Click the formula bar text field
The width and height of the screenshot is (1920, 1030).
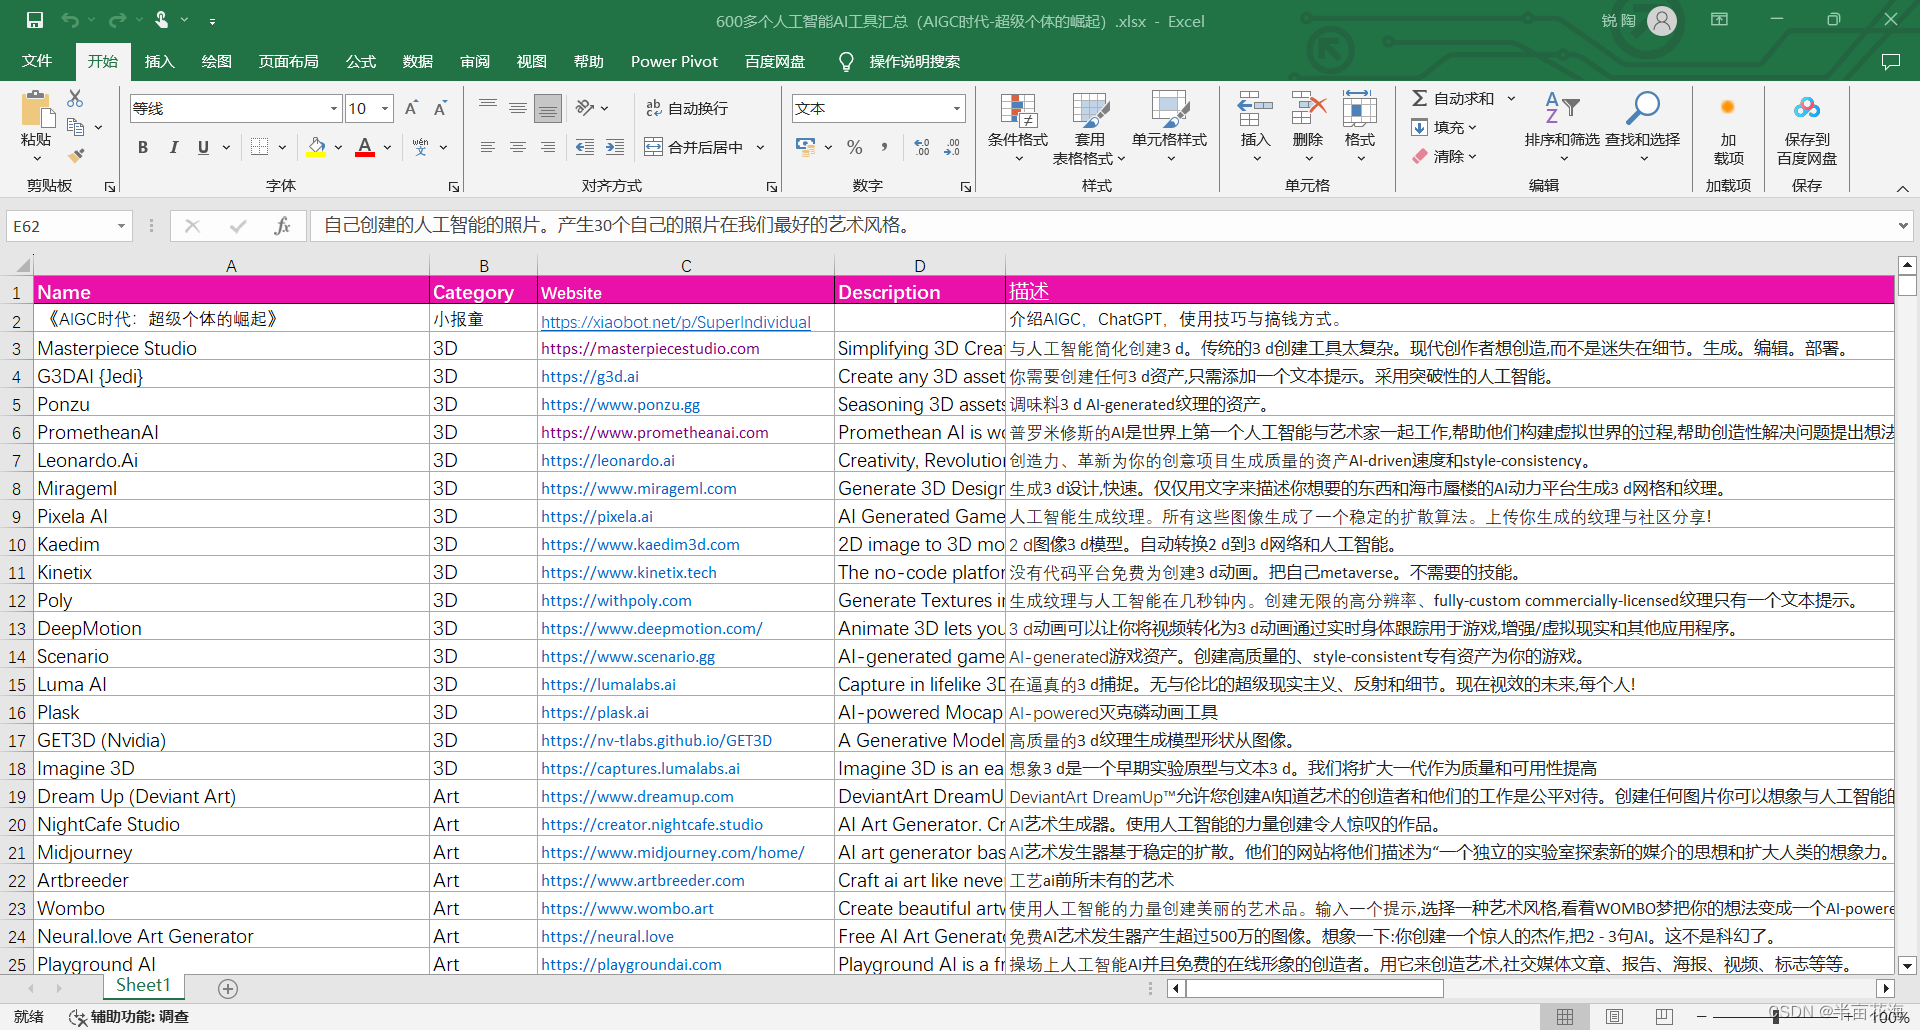pyautogui.click(x=1101, y=226)
